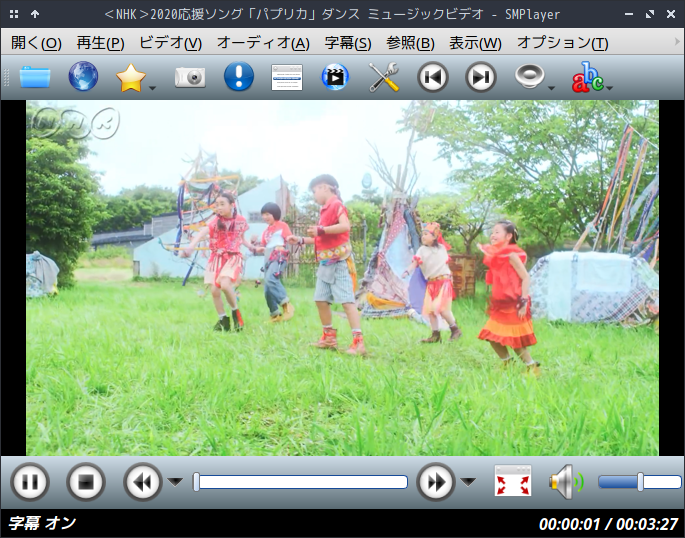The image size is (685, 538).
Task: Click the volume slider
Action: [x=640, y=482]
